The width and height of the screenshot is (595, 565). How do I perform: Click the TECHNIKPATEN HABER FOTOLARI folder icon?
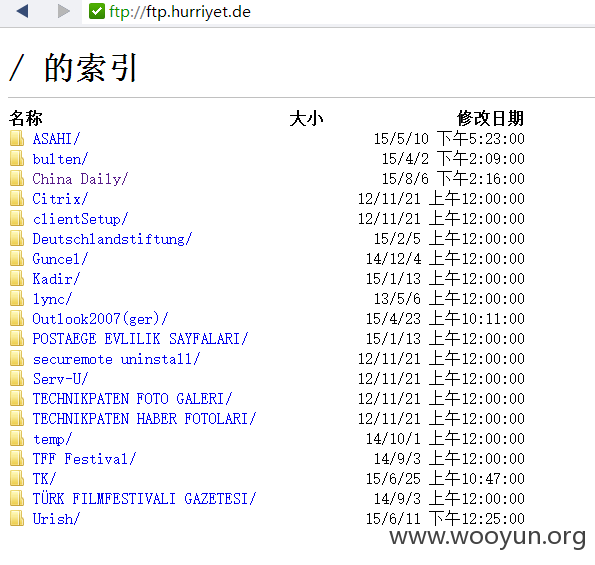[x=17, y=418]
